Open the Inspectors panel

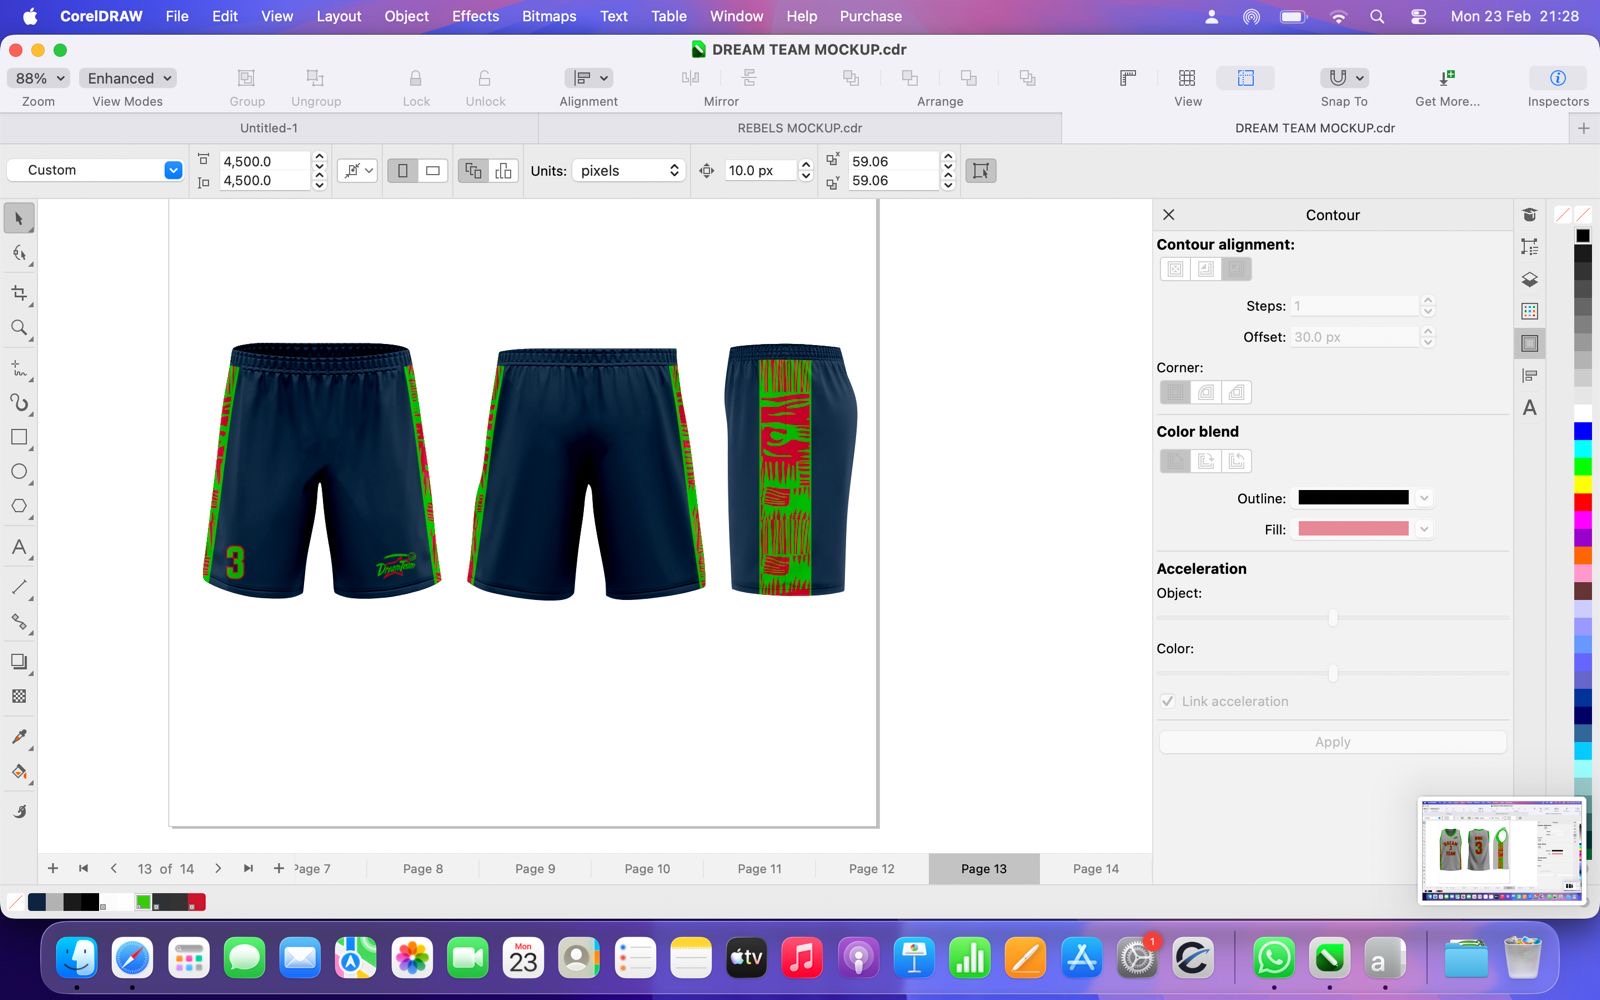tap(1557, 78)
